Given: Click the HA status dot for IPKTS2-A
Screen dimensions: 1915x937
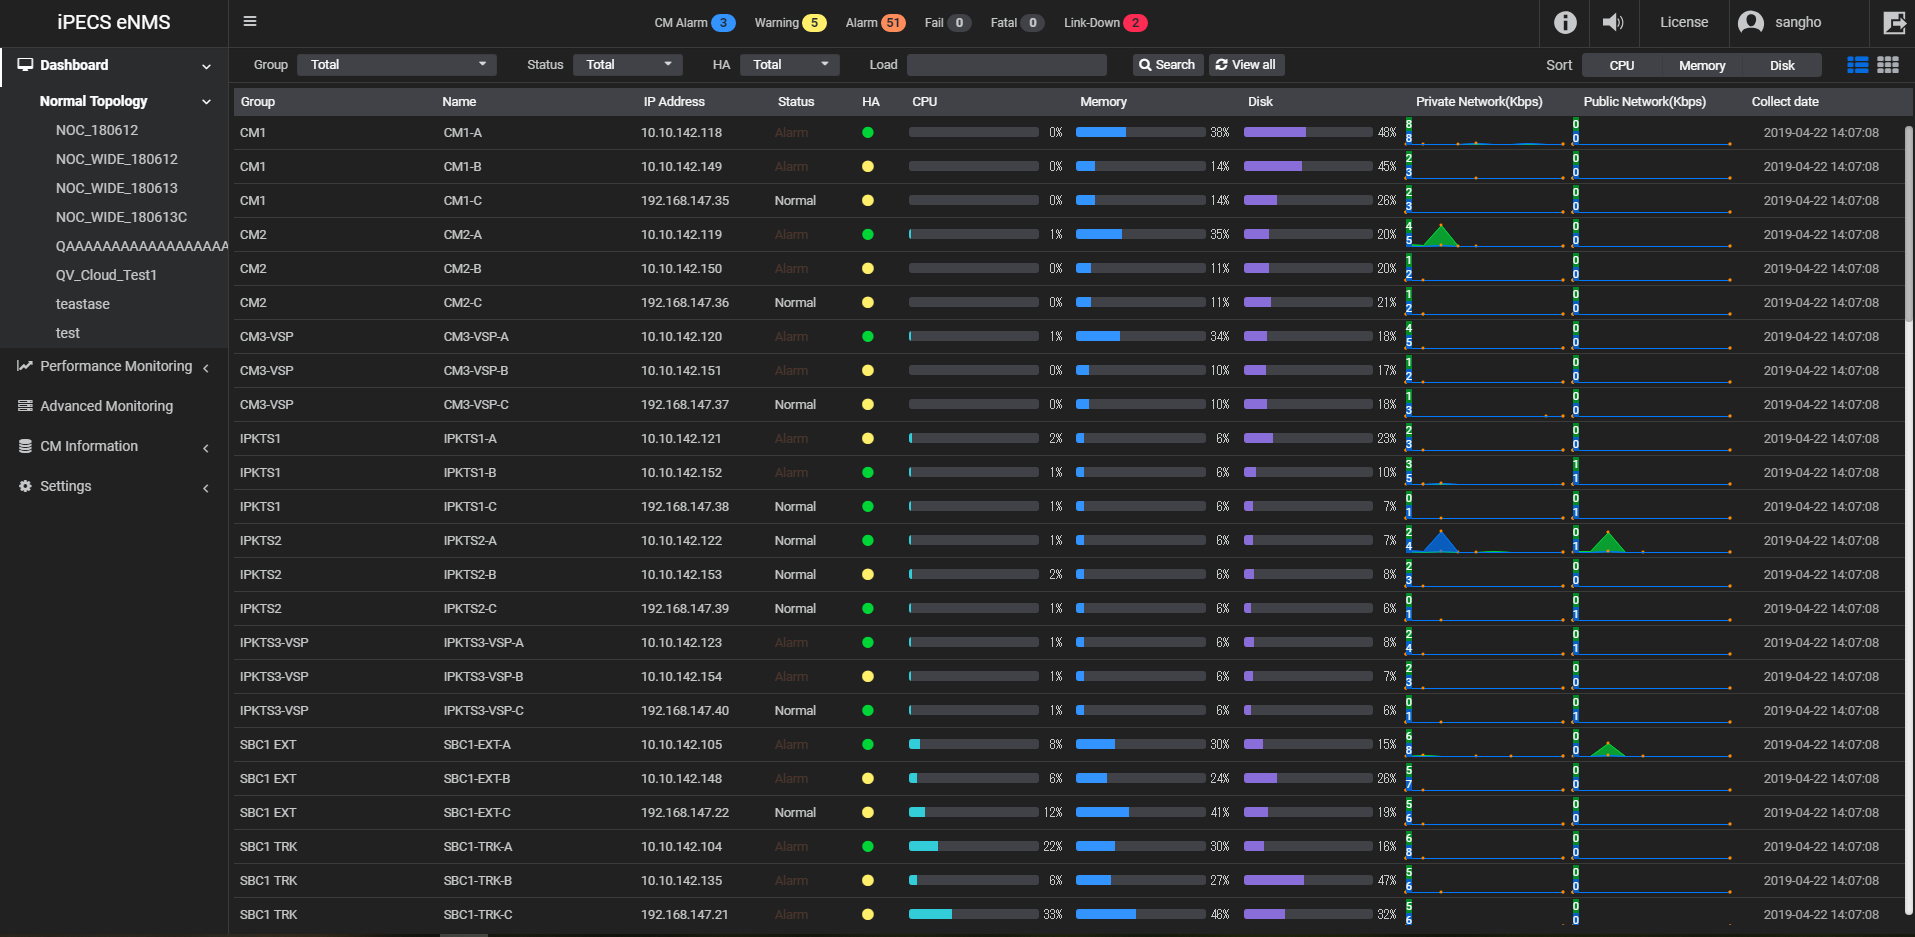Looking at the screenshot, I should click(868, 541).
